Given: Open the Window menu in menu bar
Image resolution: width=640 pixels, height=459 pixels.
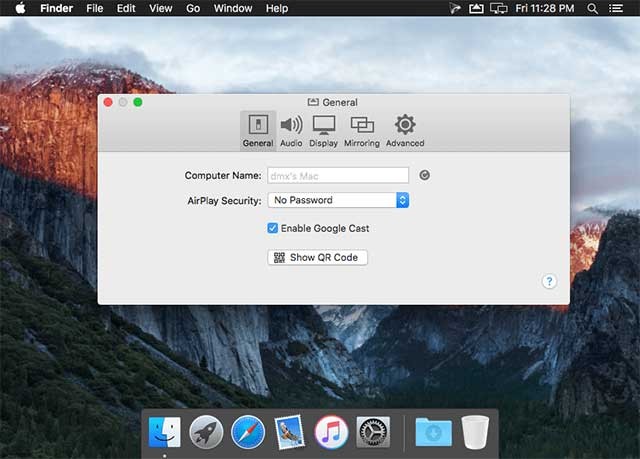Looking at the screenshot, I should click(x=233, y=8).
